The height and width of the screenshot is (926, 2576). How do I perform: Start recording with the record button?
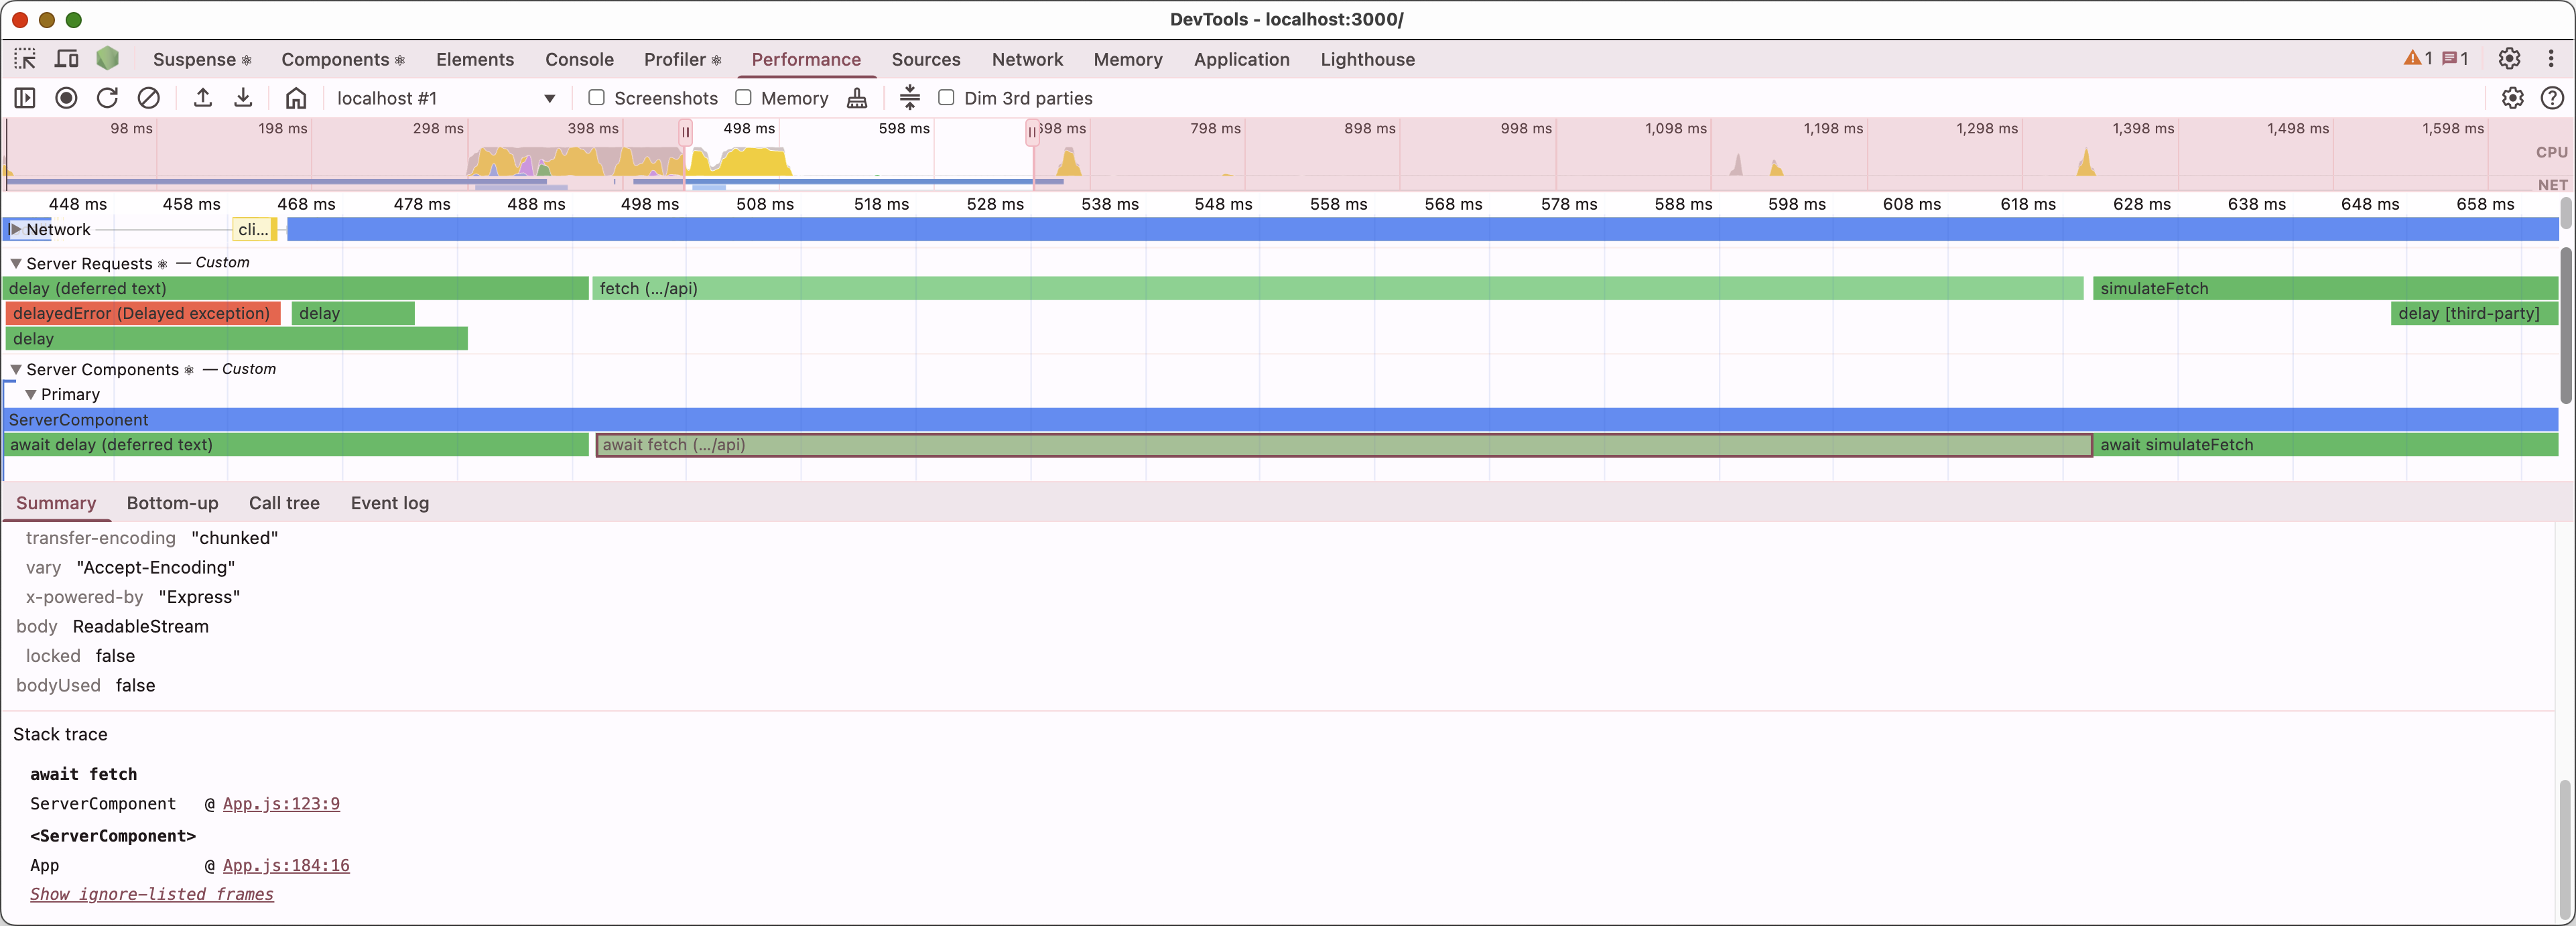[x=66, y=98]
